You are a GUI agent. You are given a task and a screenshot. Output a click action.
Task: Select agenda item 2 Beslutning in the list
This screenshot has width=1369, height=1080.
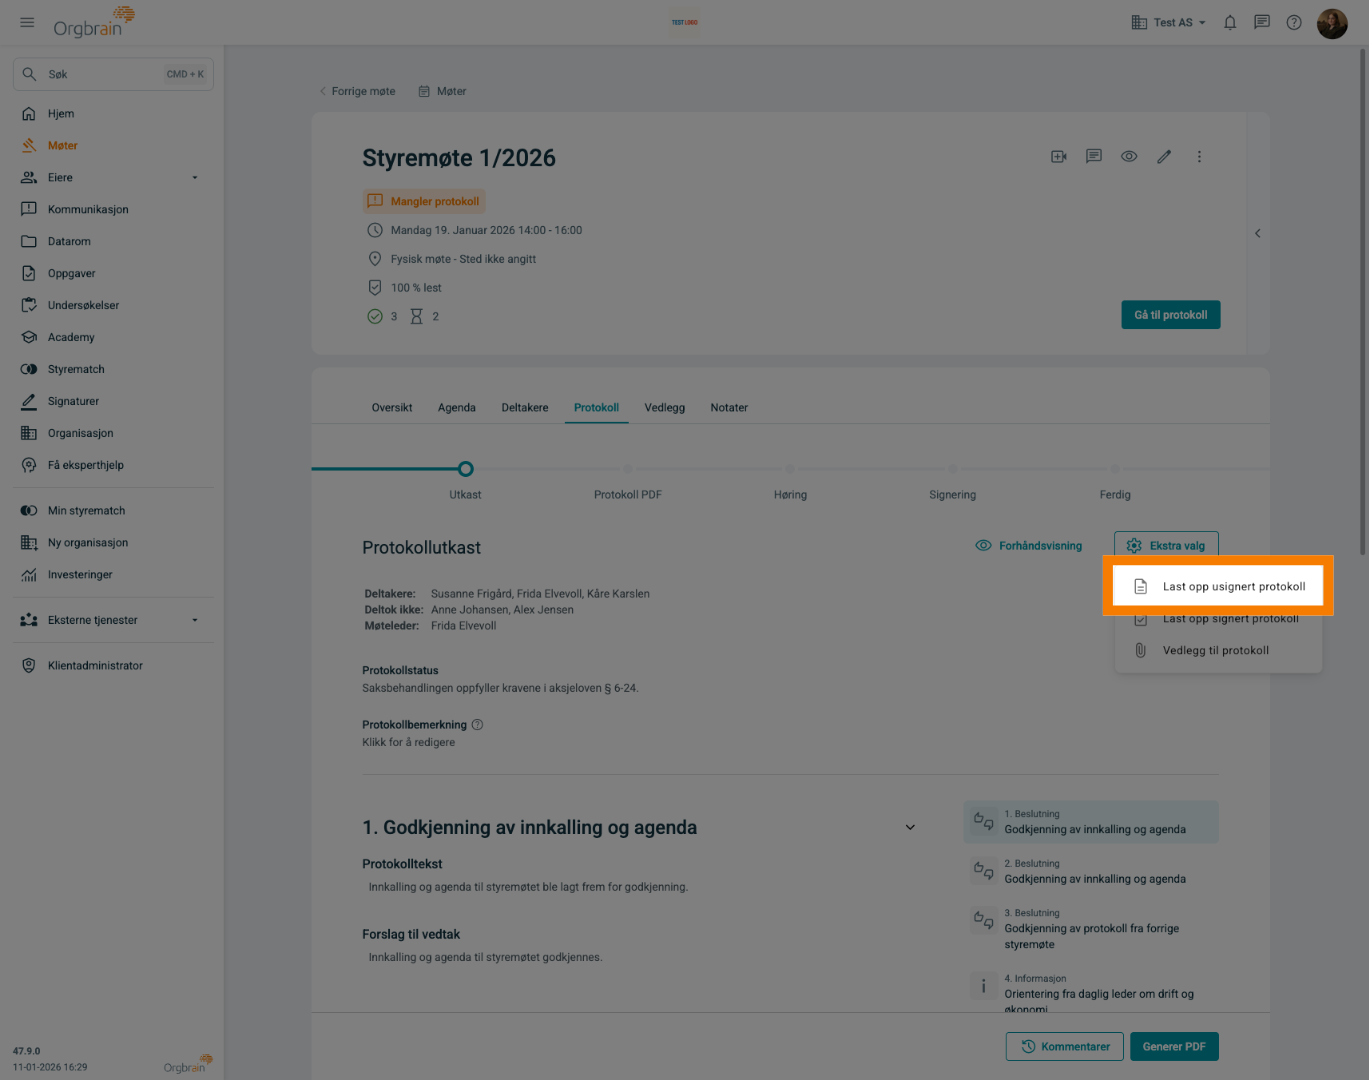coord(1091,872)
